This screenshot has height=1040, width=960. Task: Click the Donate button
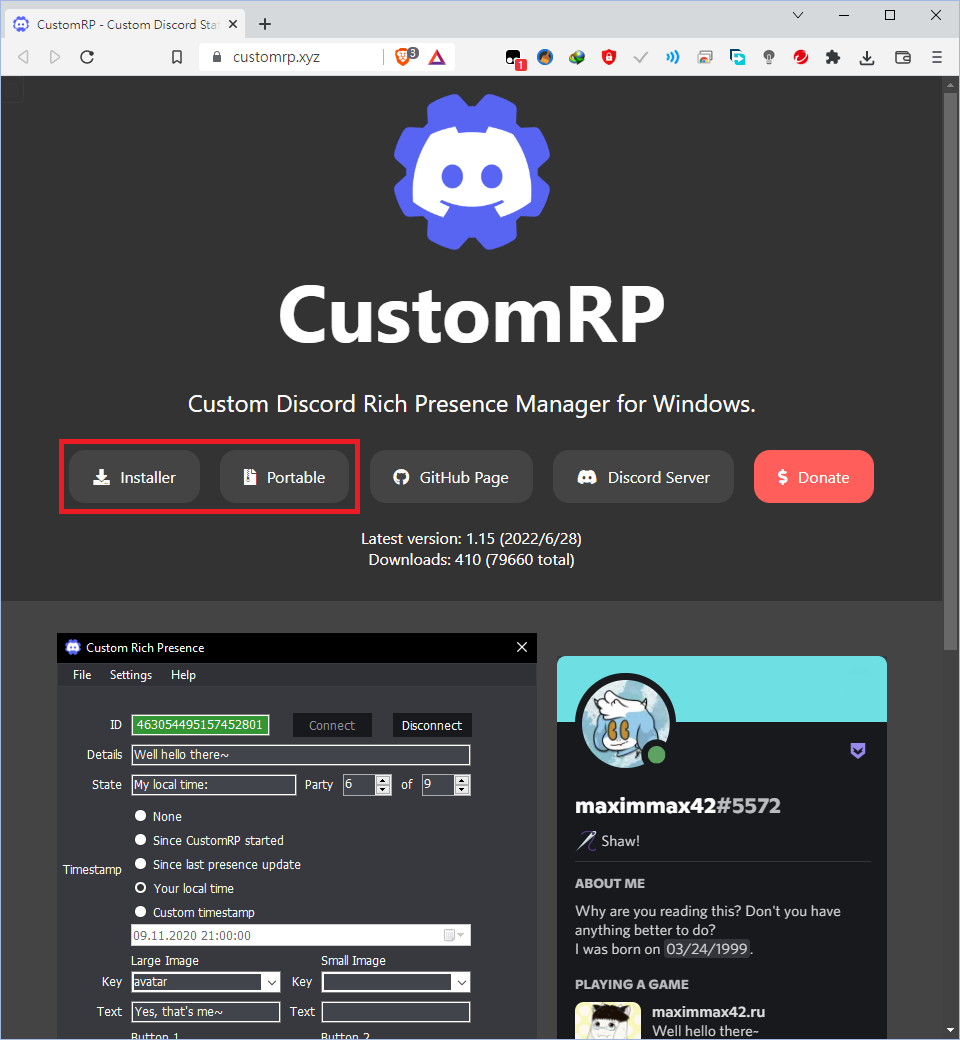813,477
